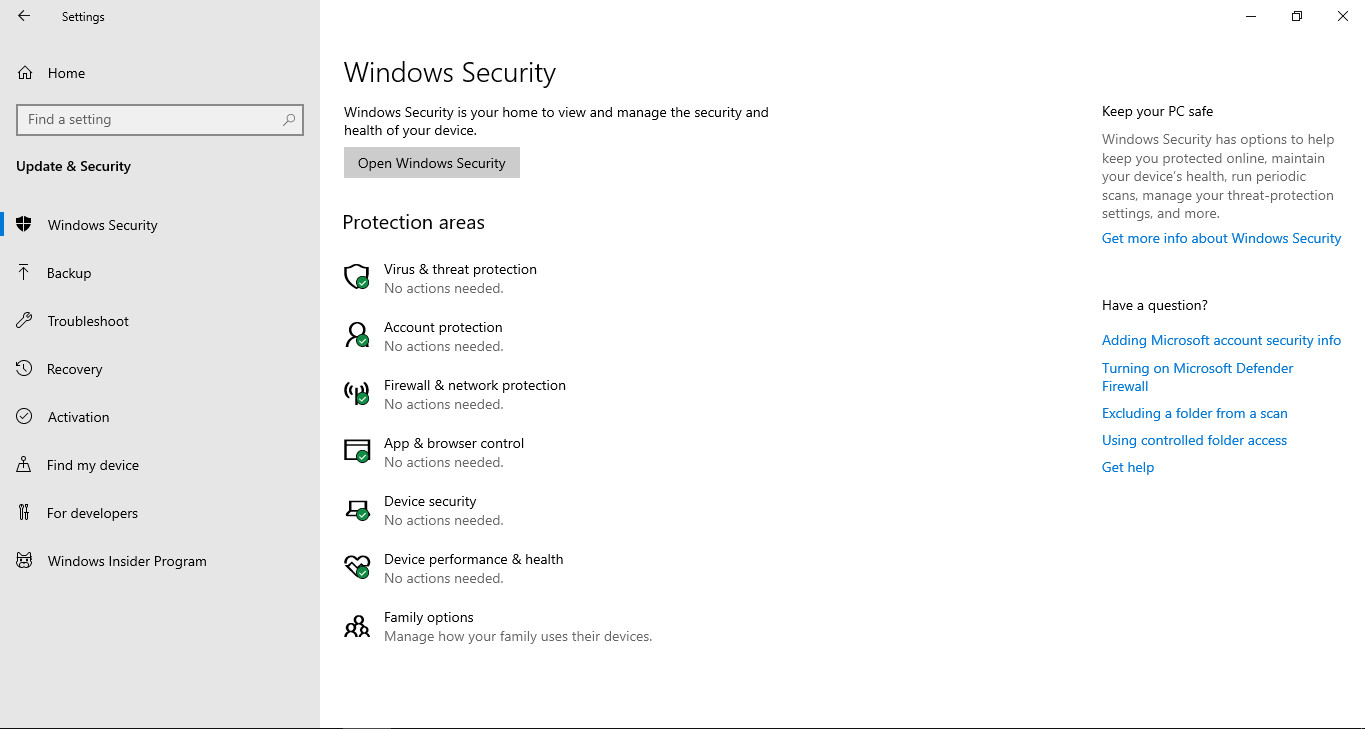Click the Device security laptop icon

tap(357, 509)
